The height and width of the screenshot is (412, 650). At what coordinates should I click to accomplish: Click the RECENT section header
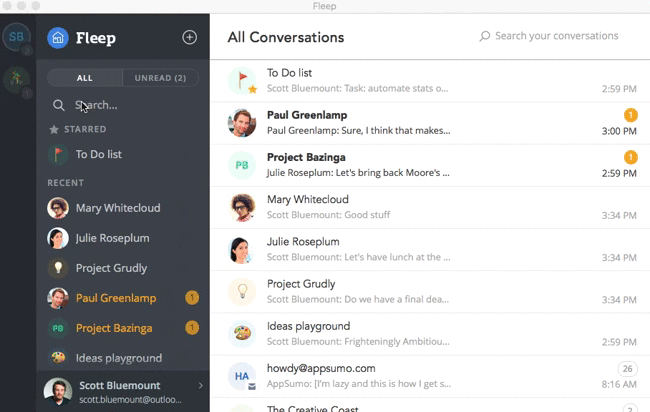(x=65, y=183)
